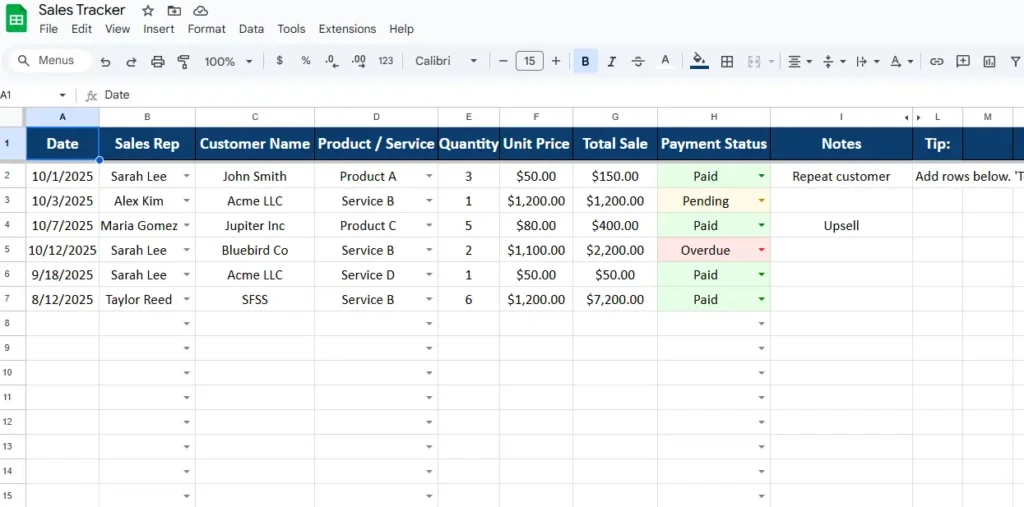Open the Google Sheets home icon
This screenshot has width=1024, height=507.
(16, 19)
